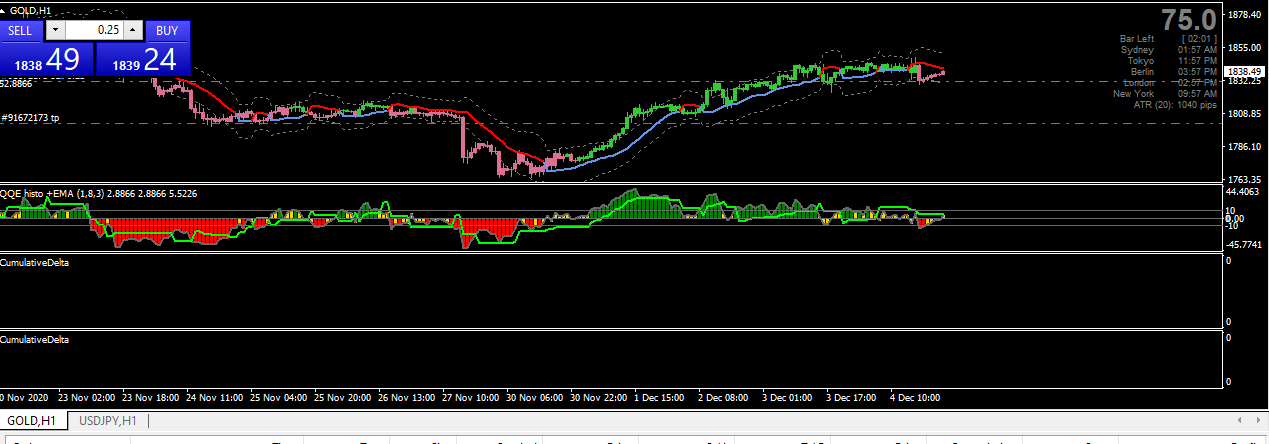1269x444 pixels.
Task: Click the 1838.49 sell price tile
Action: pyautogui.click(x=47, y=59)
